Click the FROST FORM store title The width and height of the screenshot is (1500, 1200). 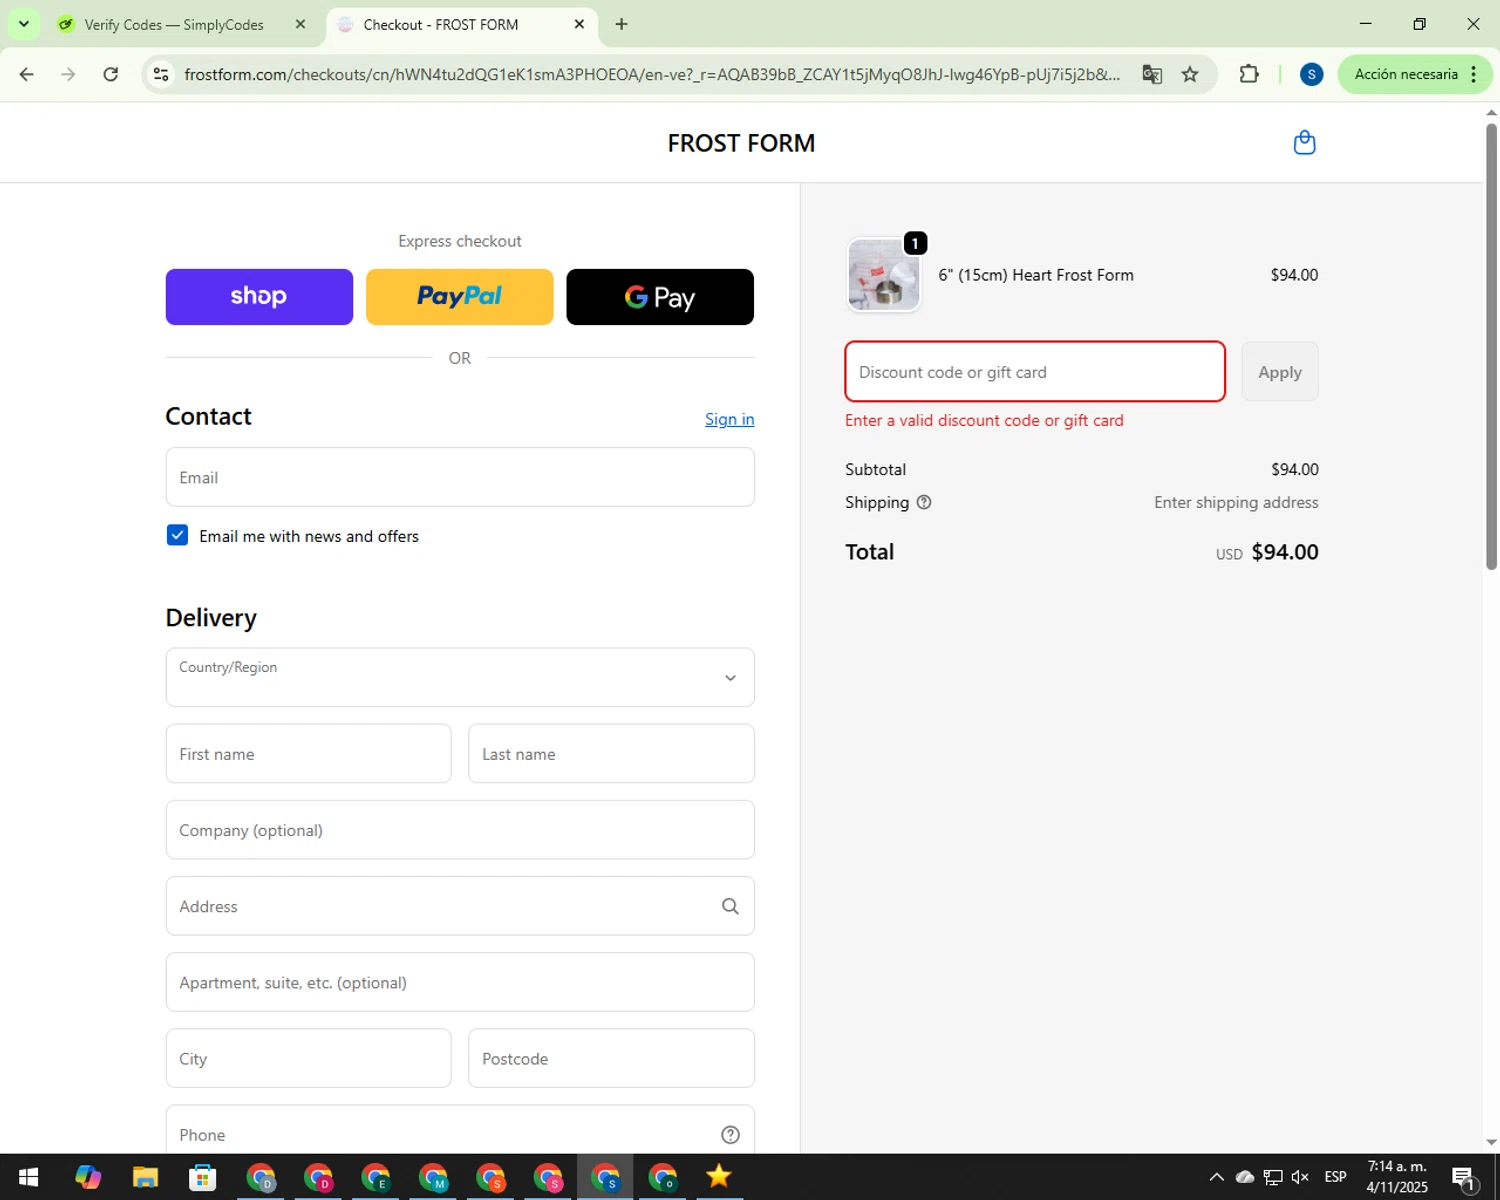pos(741,143)
